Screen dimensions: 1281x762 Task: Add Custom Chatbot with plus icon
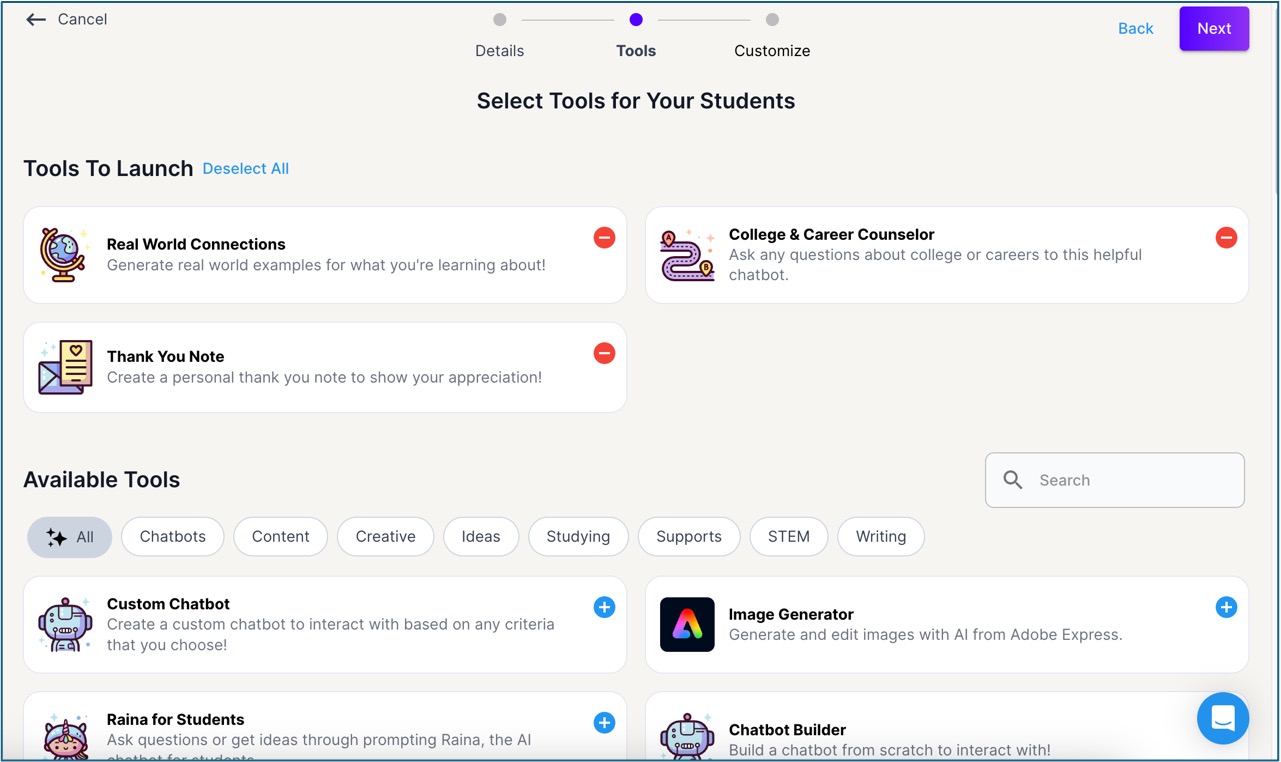[x=604, y=607]
